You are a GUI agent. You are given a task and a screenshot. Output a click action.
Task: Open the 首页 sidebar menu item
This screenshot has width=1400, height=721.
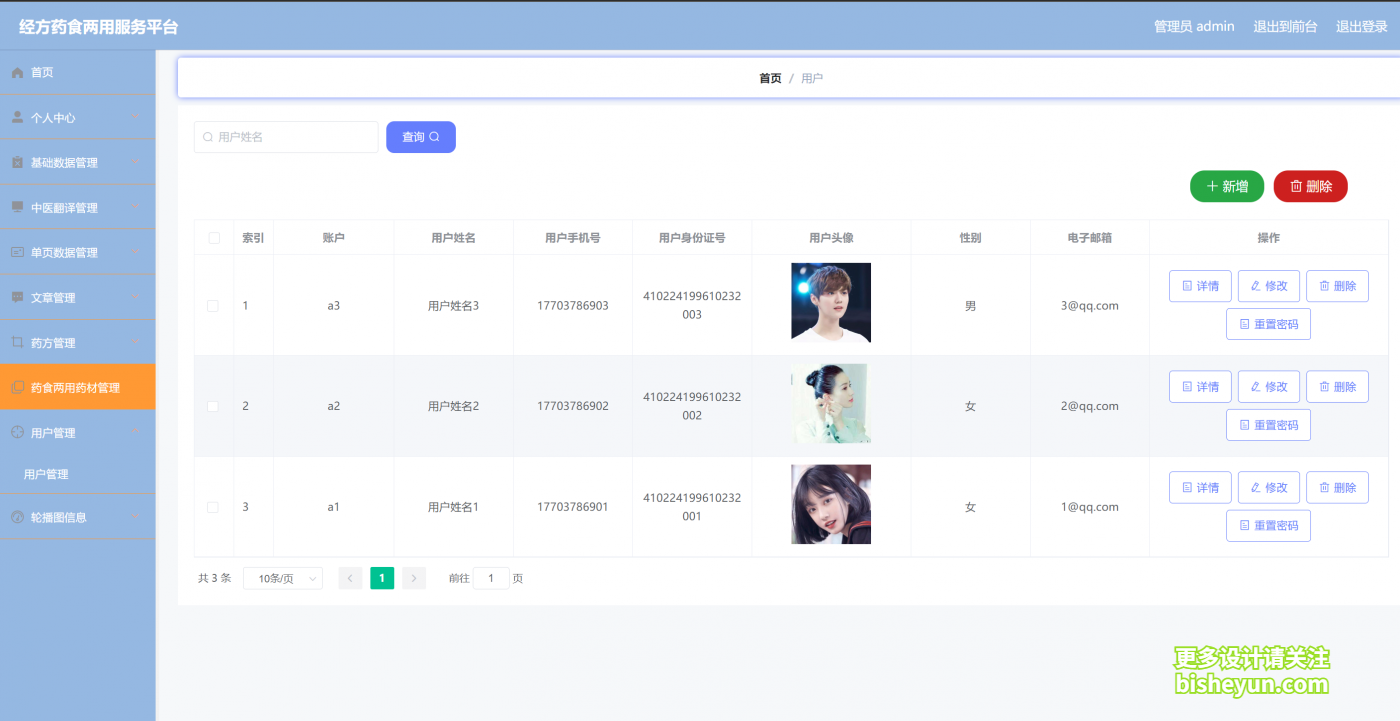(77, 73)
